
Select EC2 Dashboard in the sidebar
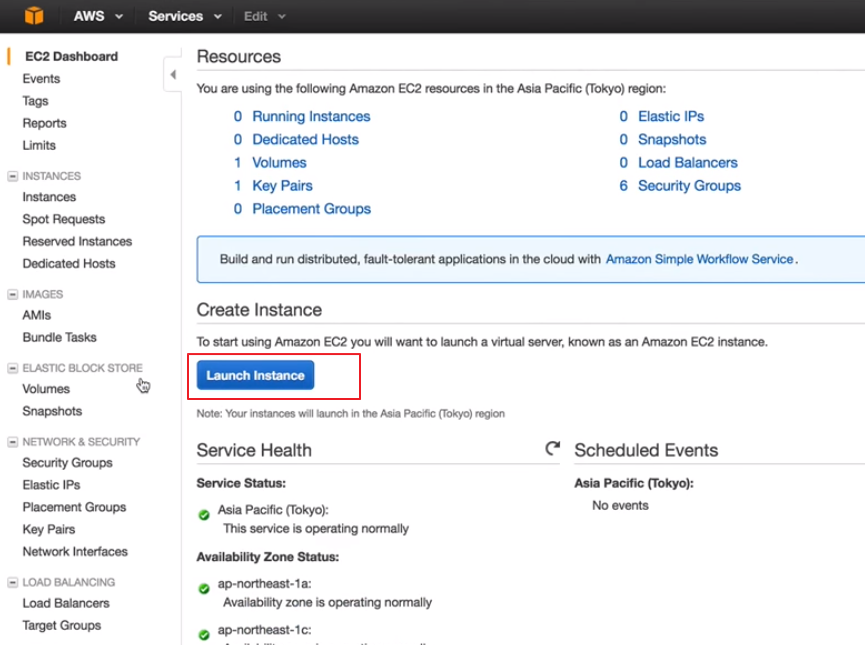(71, 56)
